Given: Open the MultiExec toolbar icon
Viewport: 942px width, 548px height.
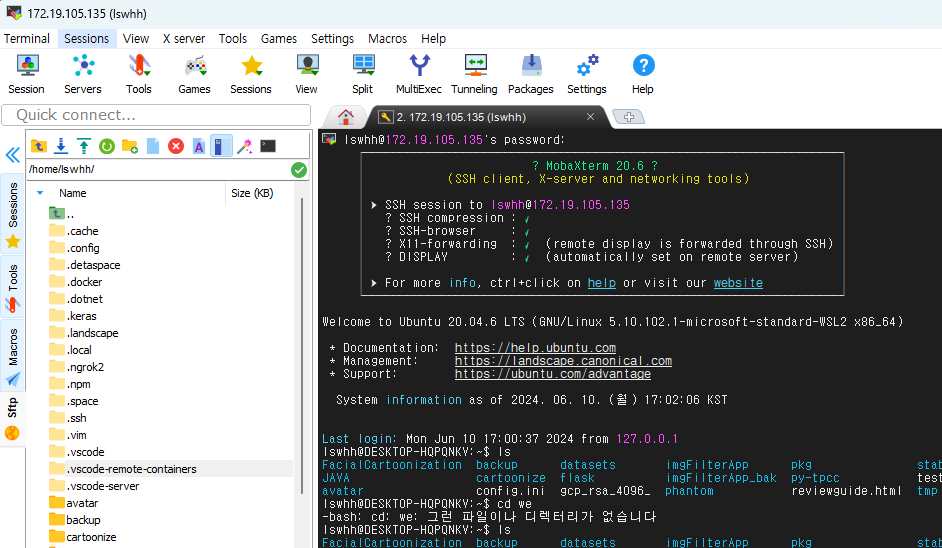Looking at the screenshot, I should (x=419, y=74).
